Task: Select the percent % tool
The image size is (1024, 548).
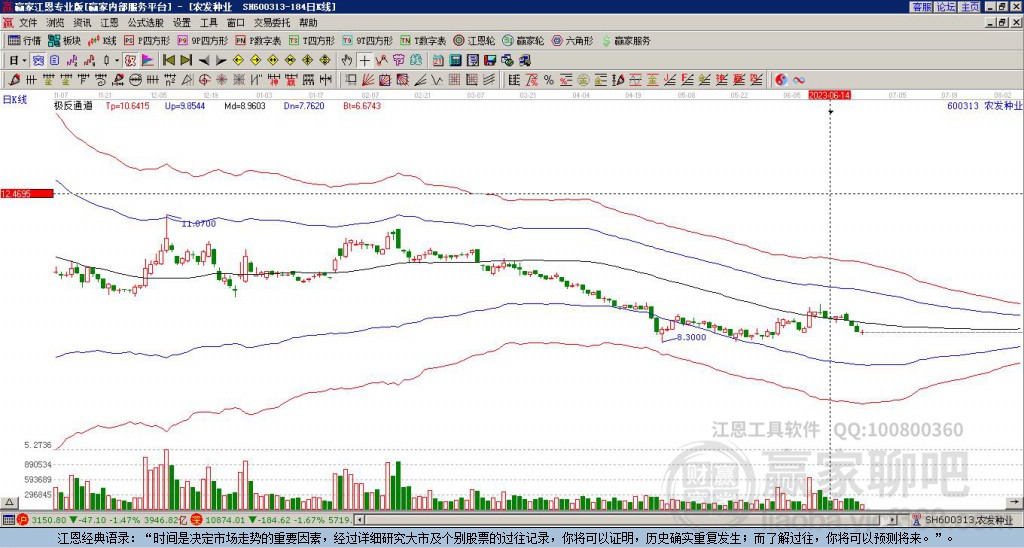Action: point(549,80)
